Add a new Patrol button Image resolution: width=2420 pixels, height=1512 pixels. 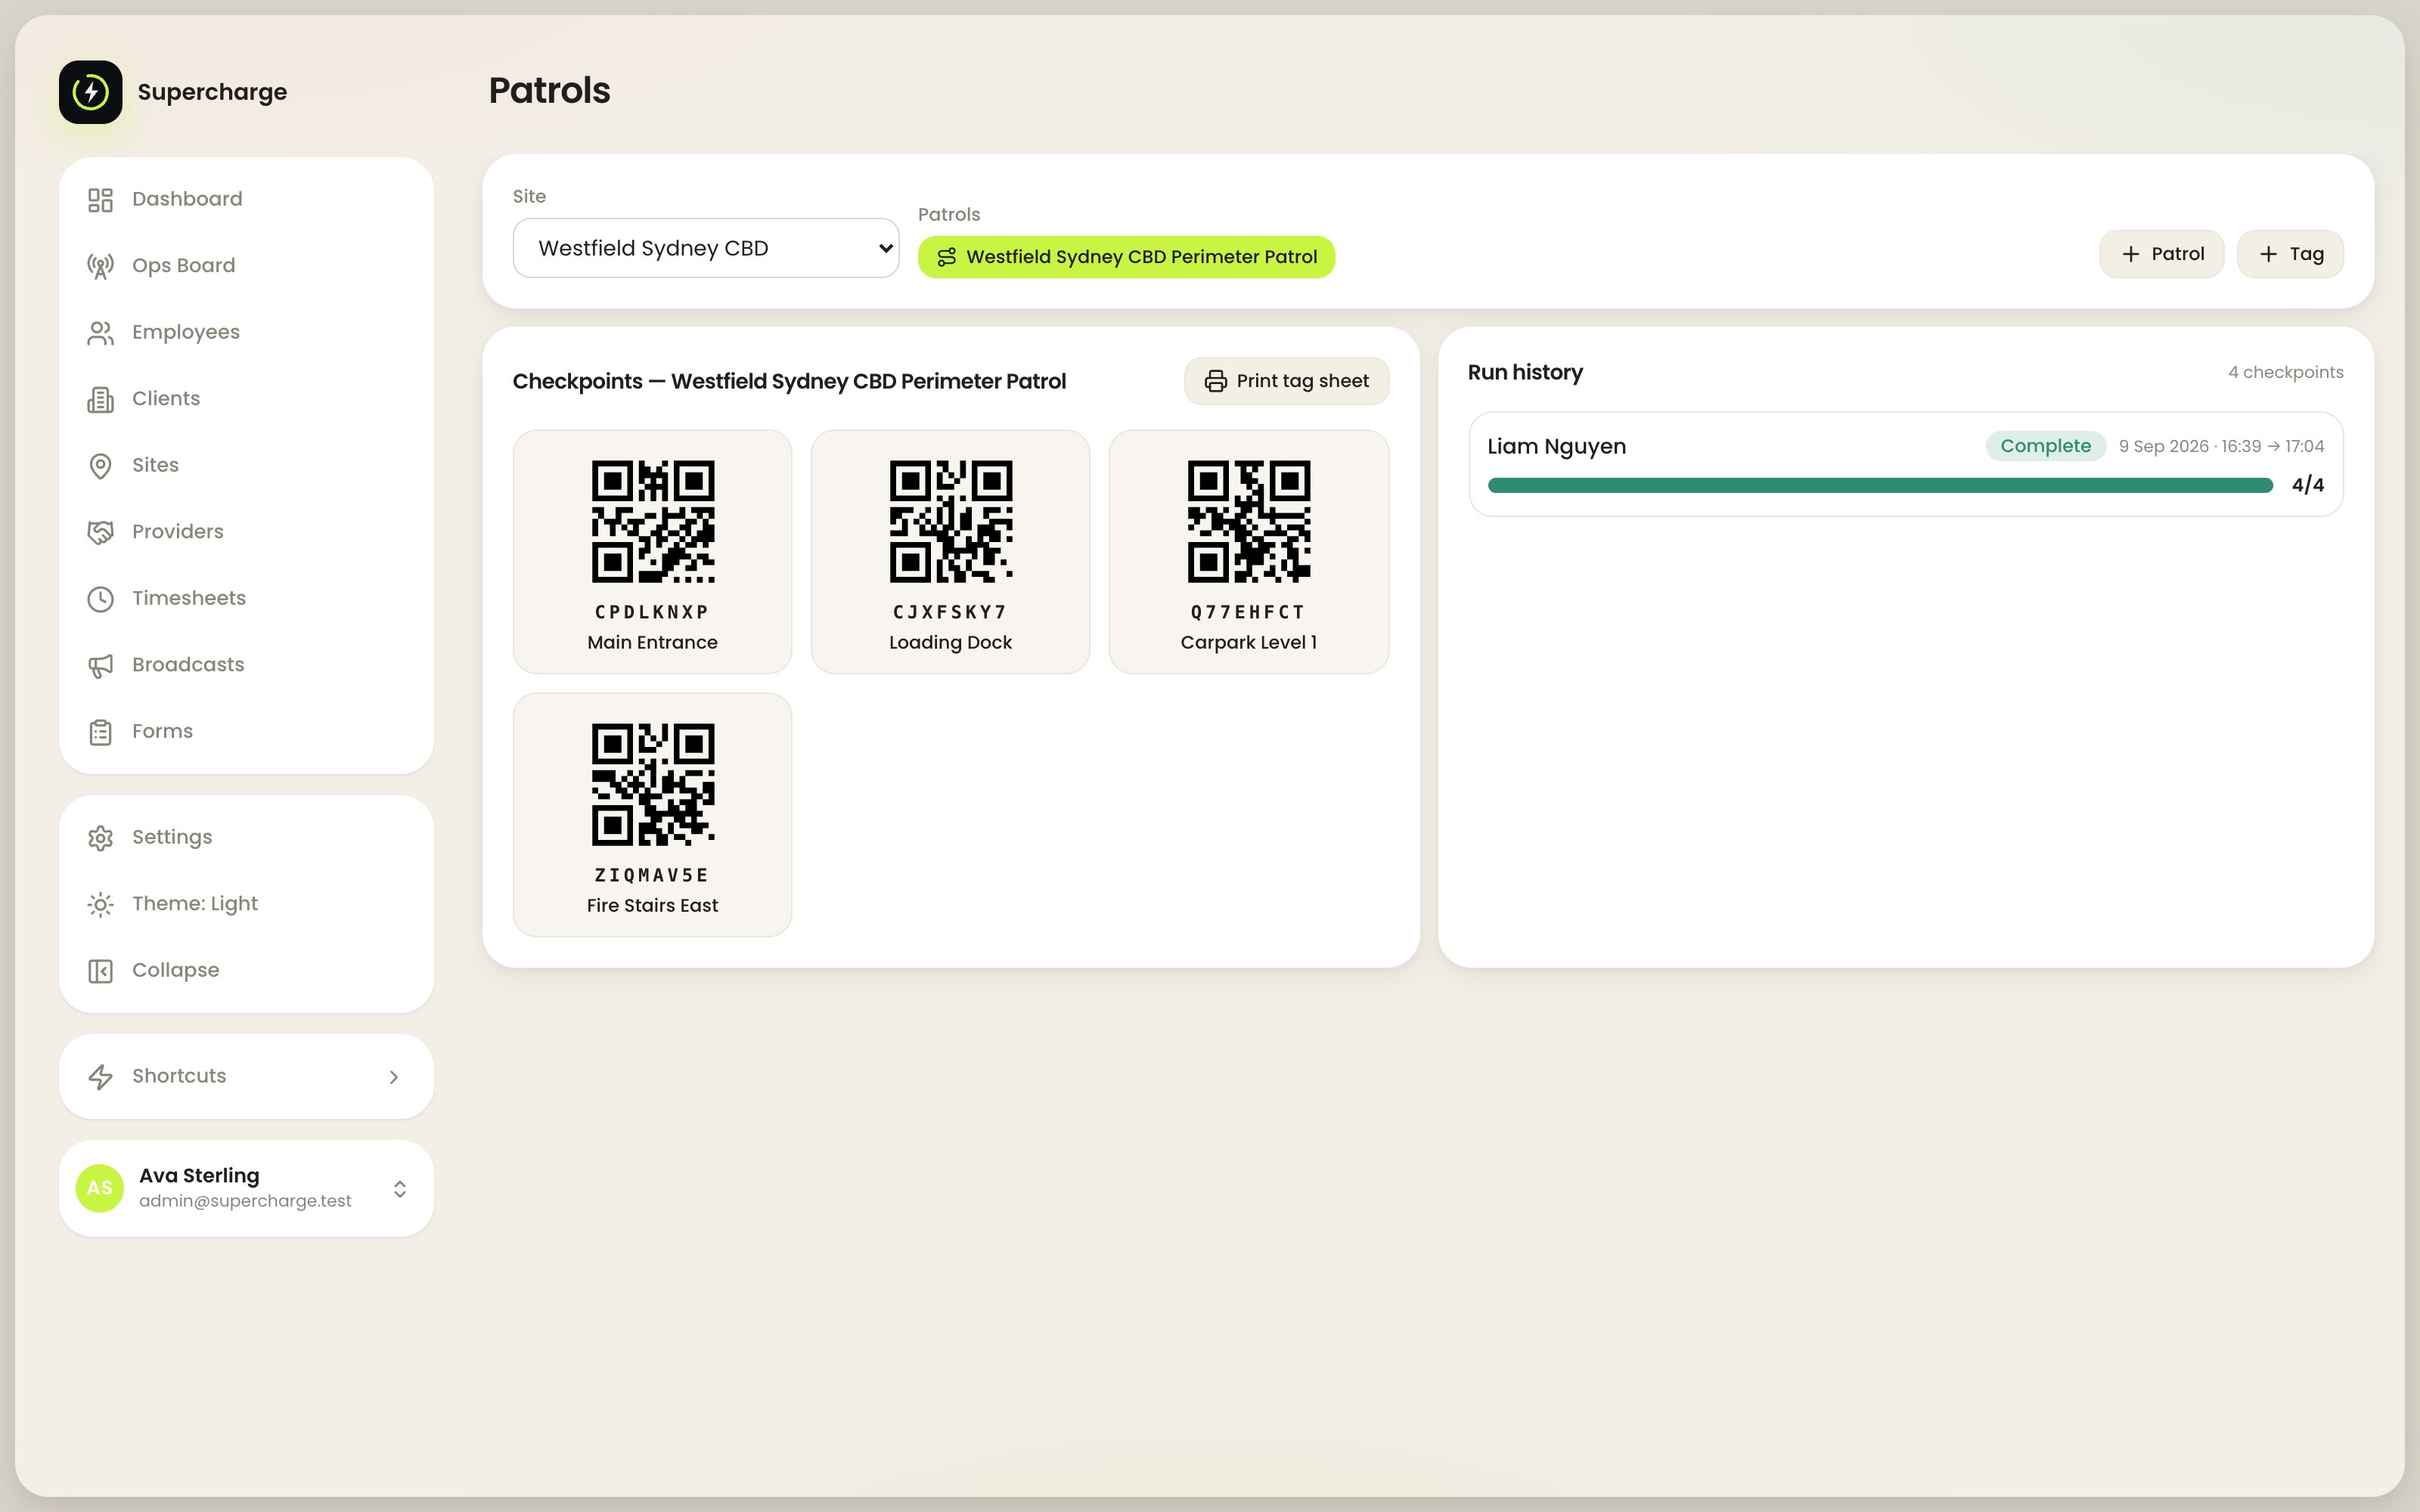2161,254
